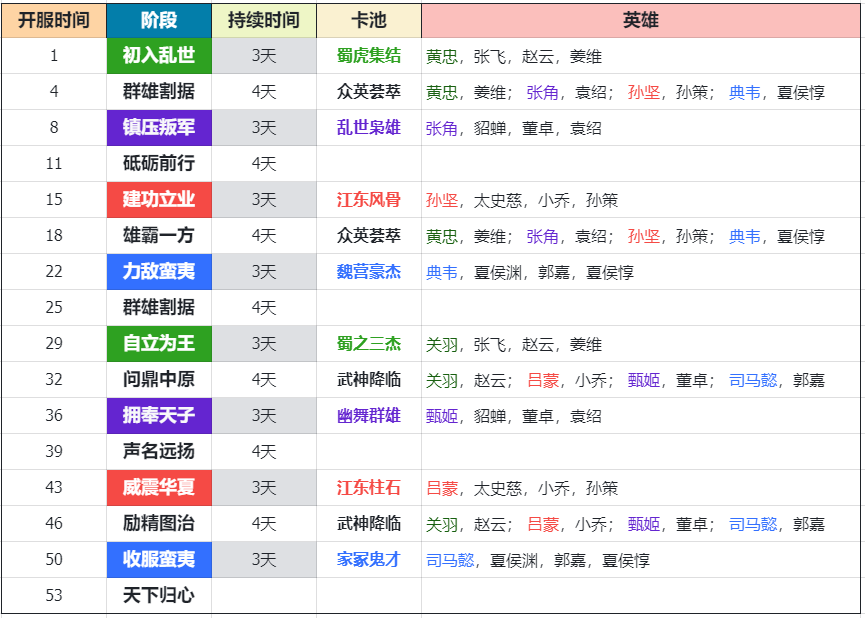Click opening day 8 cell

coord(54,127)
